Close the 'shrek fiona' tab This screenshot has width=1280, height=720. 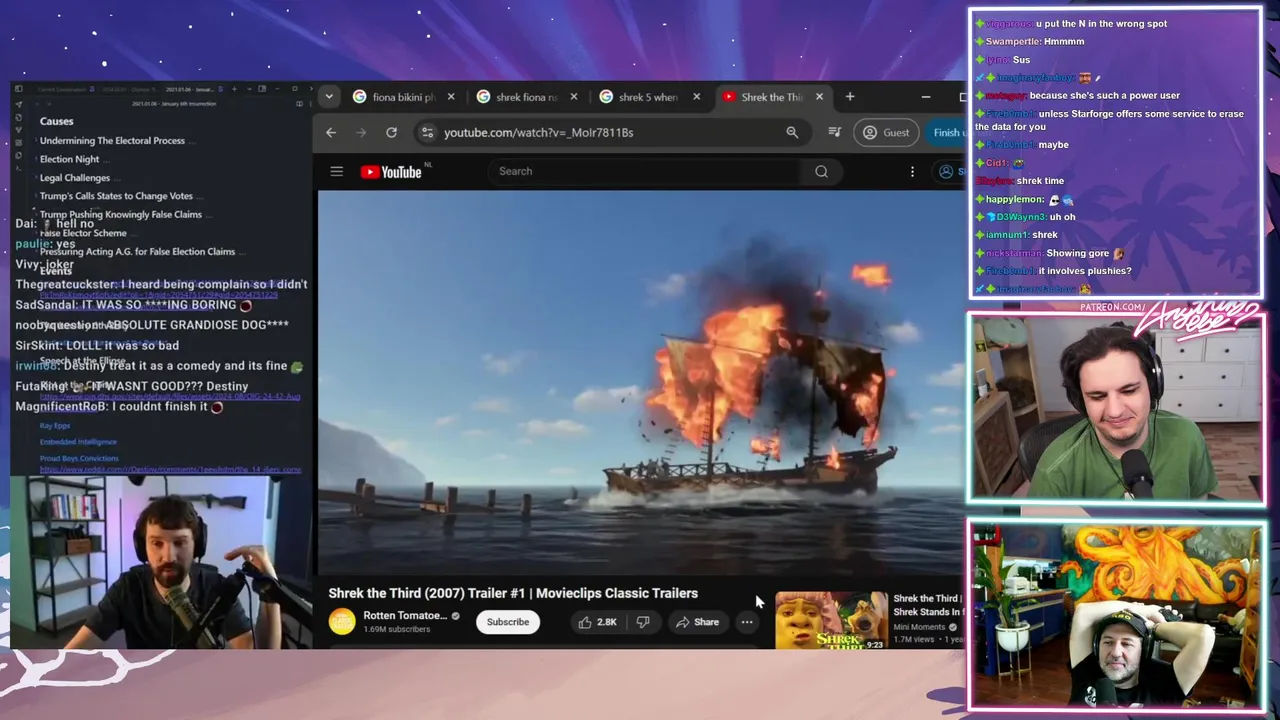click(574, 97)
